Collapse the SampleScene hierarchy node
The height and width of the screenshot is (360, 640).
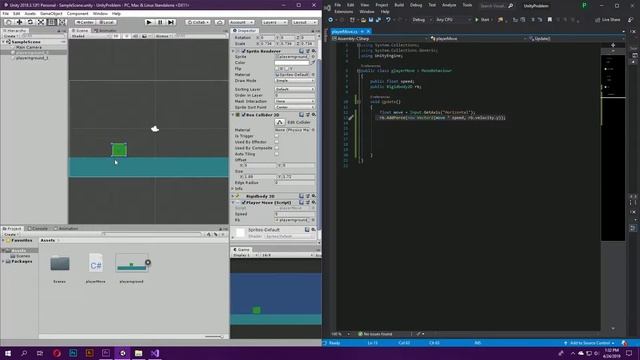4,42
